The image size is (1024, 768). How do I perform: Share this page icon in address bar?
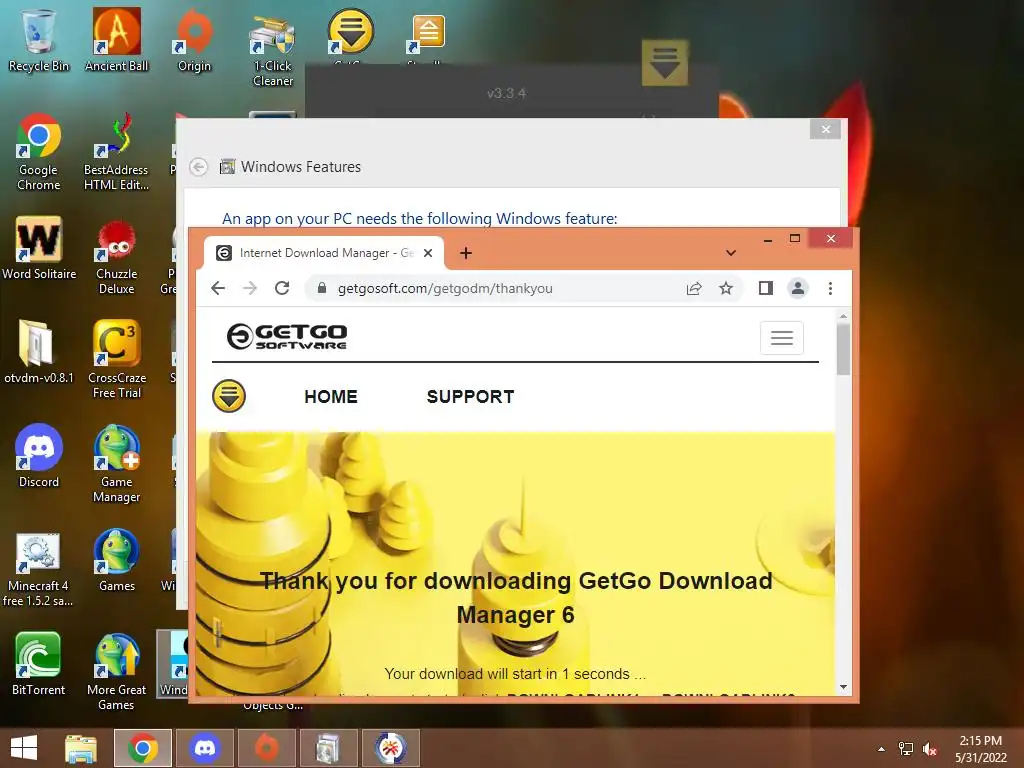click(694, 288)
